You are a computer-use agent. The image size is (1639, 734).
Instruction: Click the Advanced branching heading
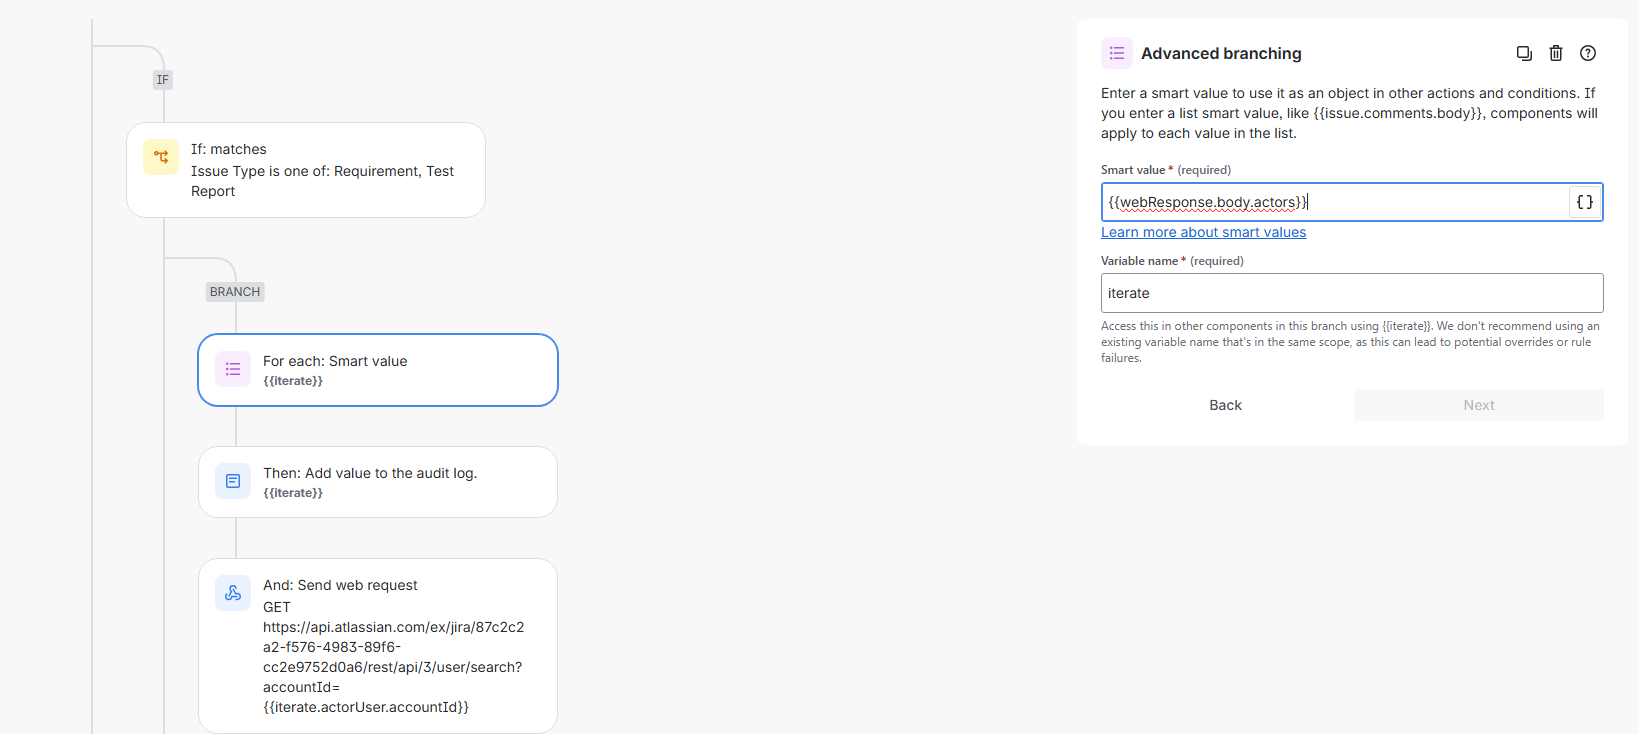1221,54
